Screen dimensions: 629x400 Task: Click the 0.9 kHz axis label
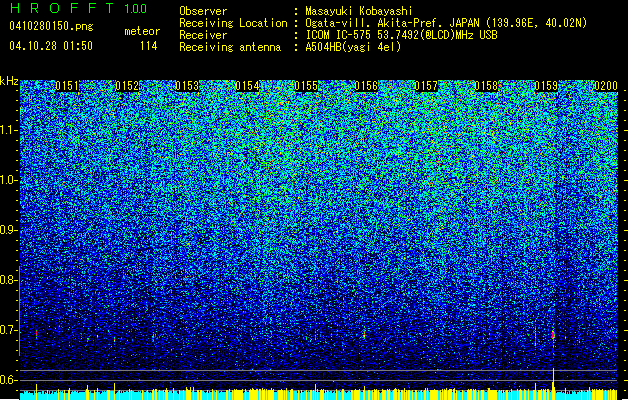pos(9,230)
